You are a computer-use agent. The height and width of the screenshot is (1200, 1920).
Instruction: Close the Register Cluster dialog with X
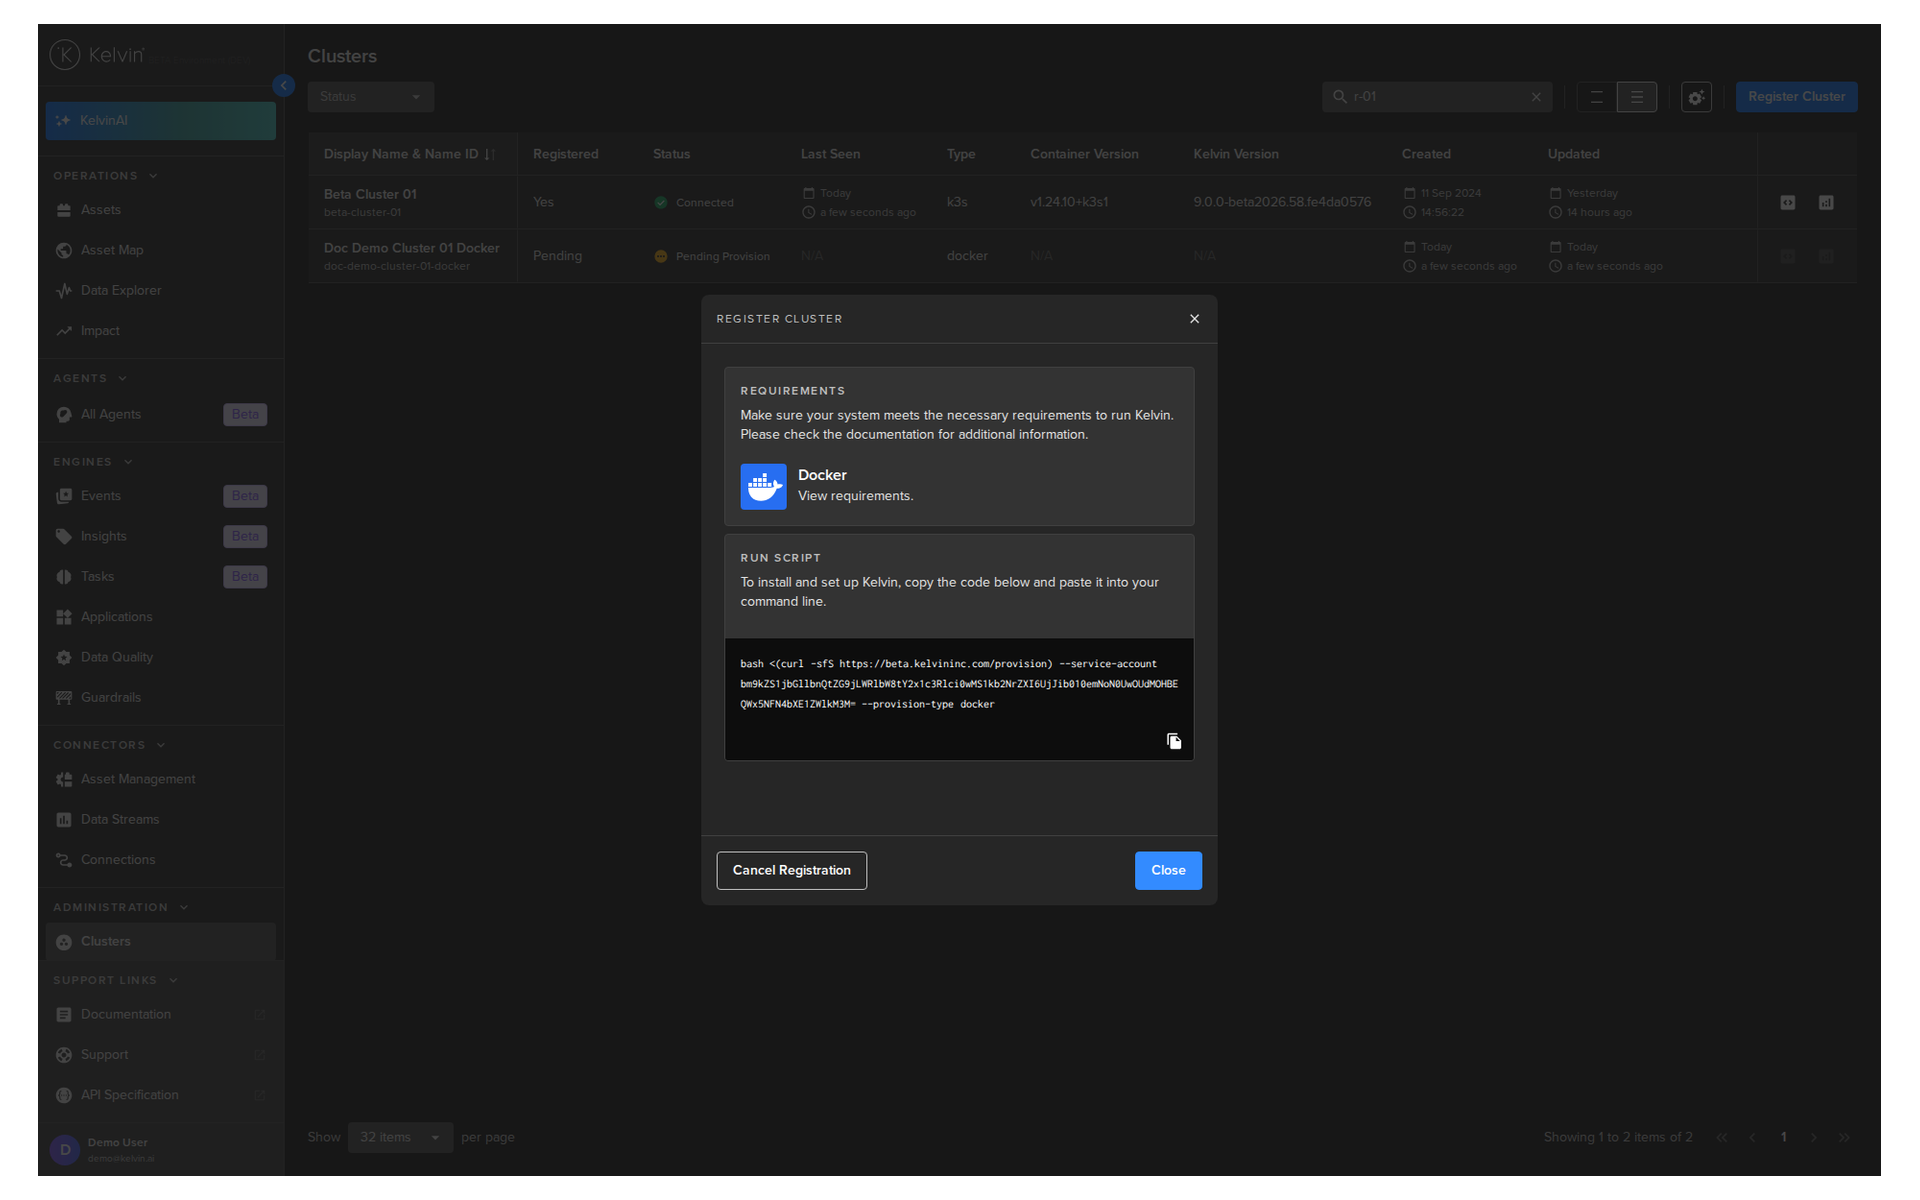point(1194,319)
